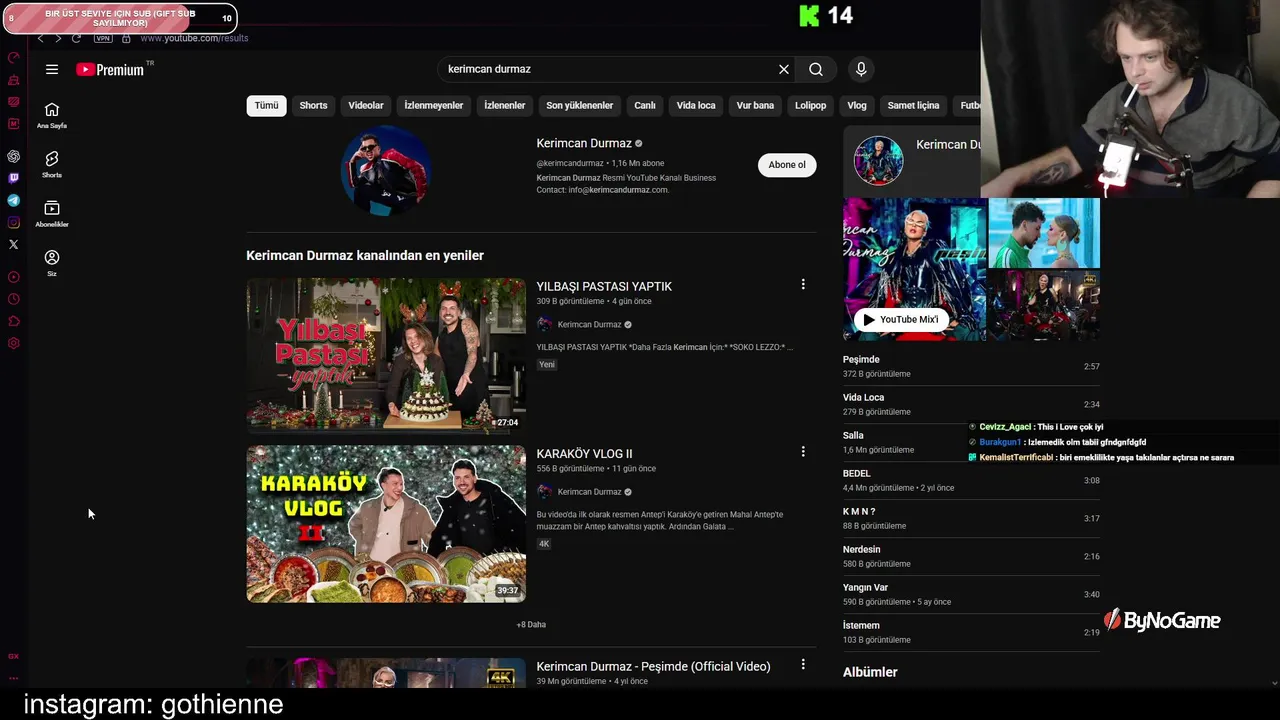
Task: Play the song K M N ? from list
Action: tap(971, 518)
